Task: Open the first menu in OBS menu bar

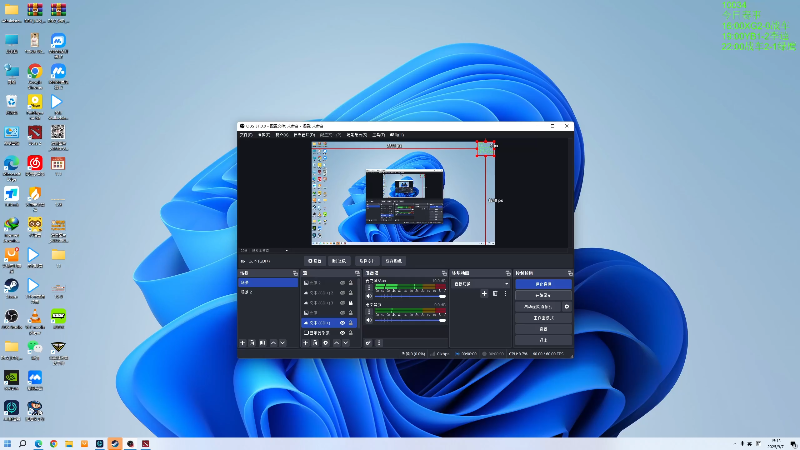Action: (246, 135)
